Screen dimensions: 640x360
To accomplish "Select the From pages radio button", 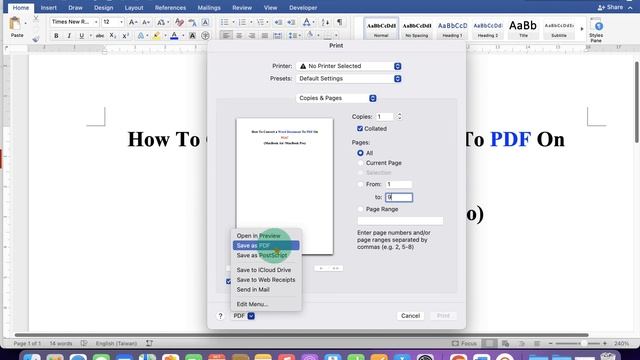I will pos(360,184).
